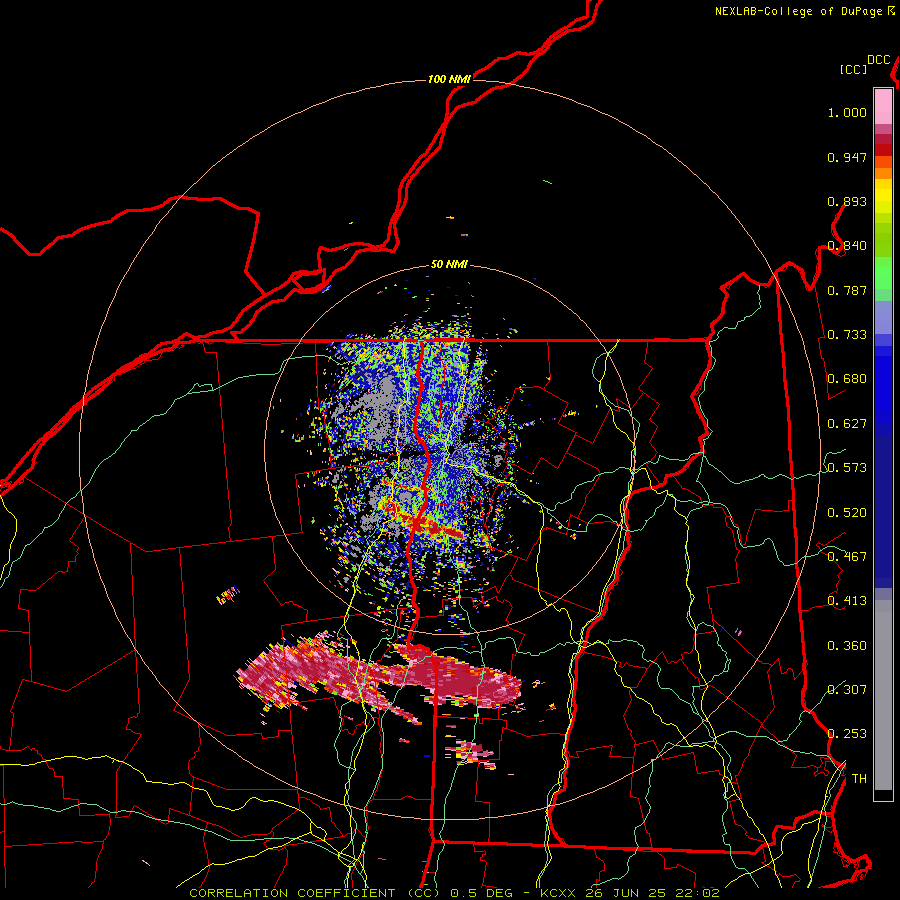
Task: Pick the light pink top segment of color bar
Action: click(883, 106)
